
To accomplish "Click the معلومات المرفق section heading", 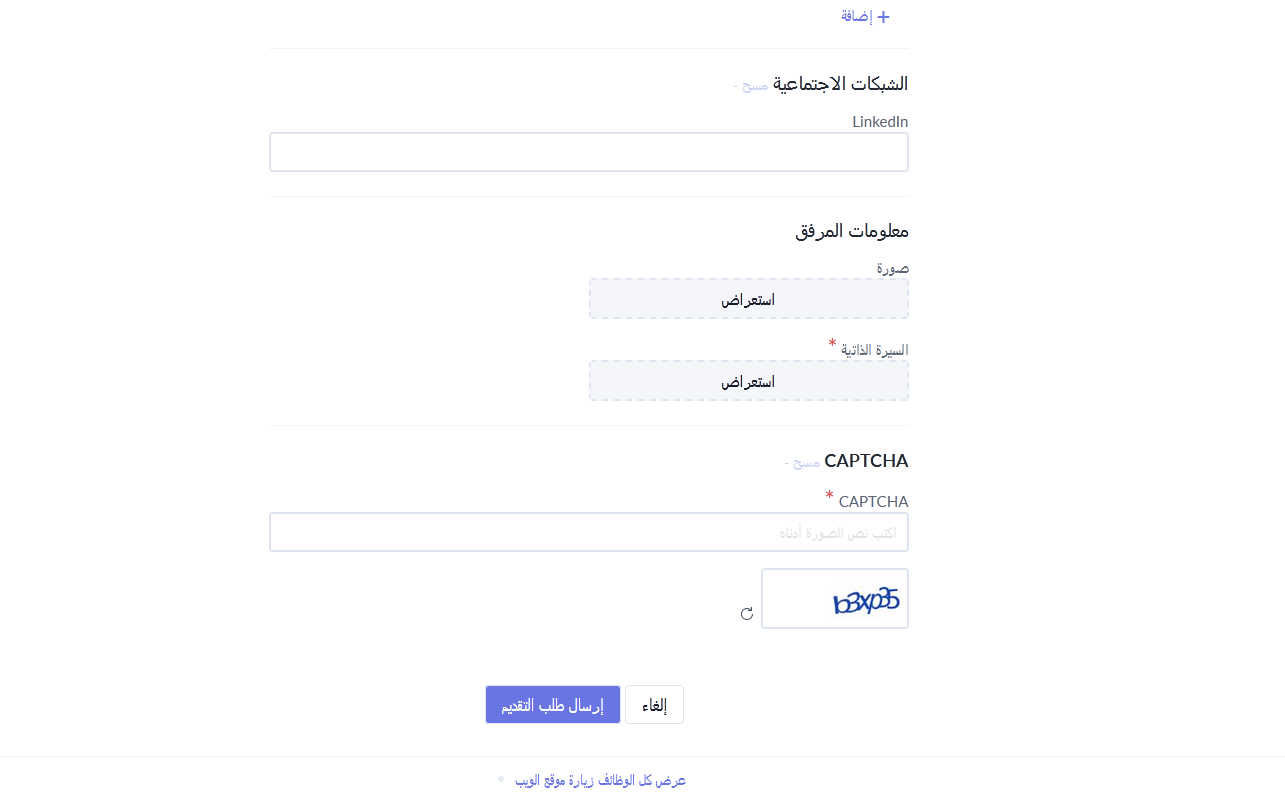I will pos(852,231).
